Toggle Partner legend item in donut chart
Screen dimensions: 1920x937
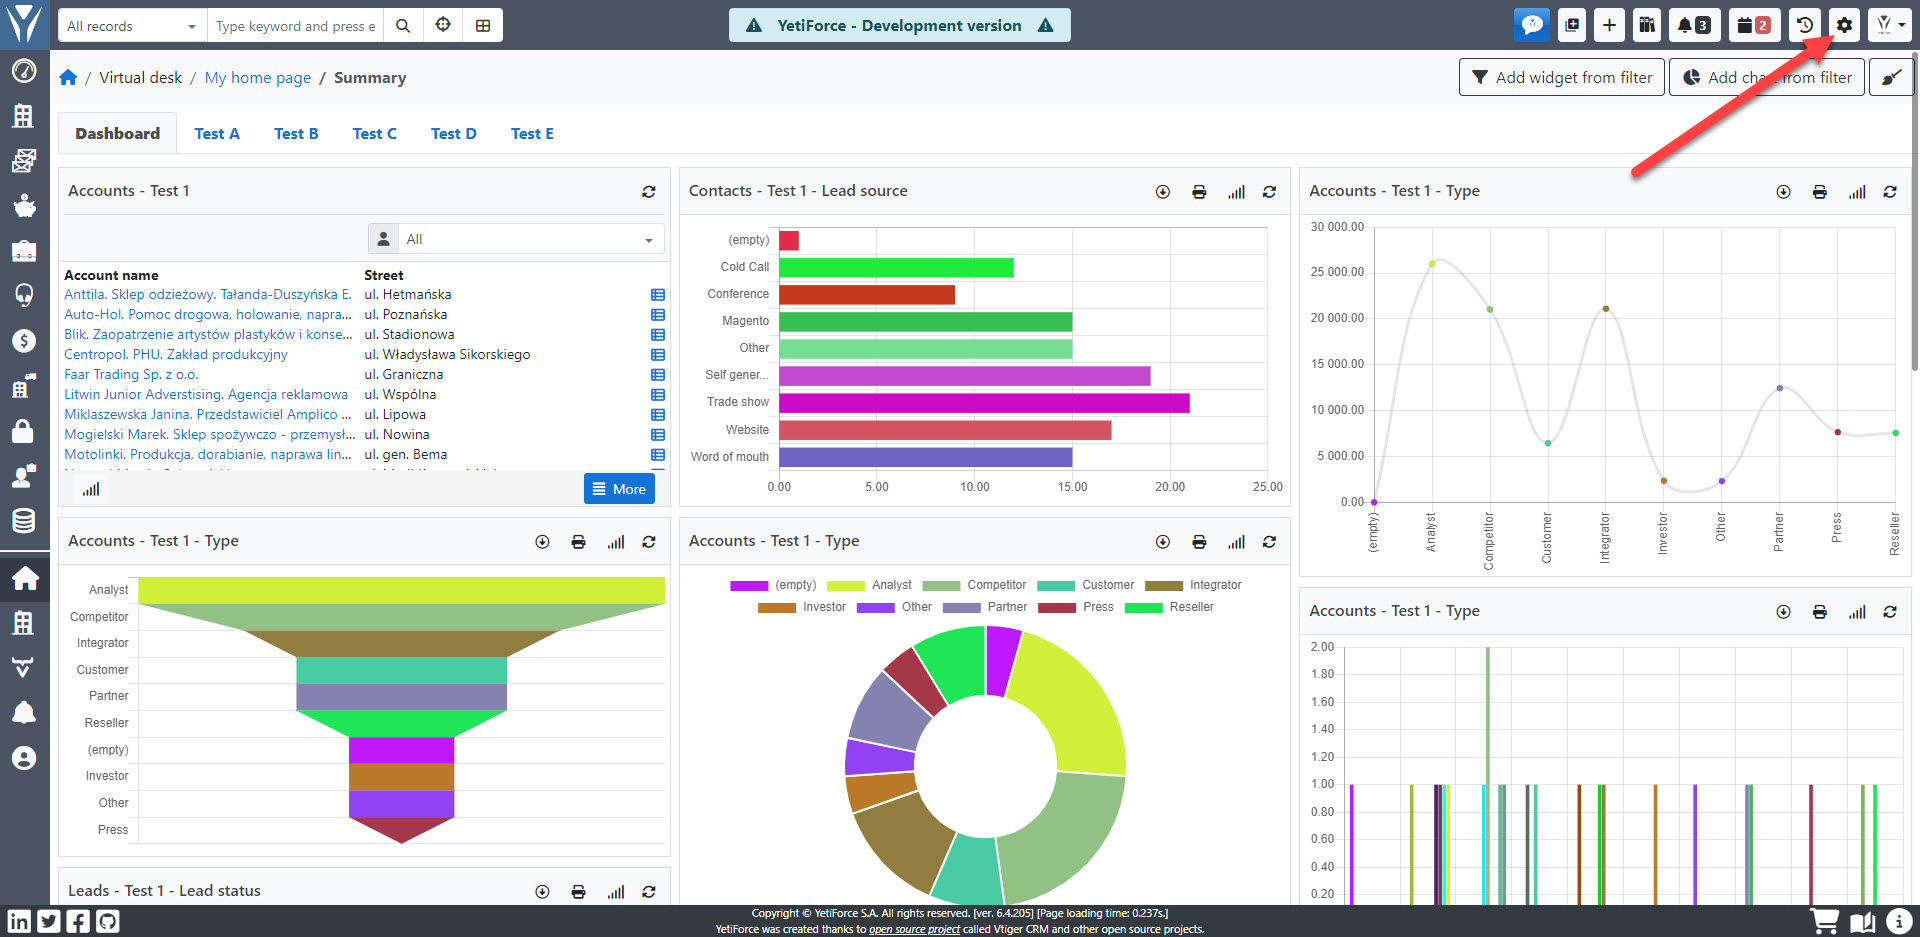point(985,607)
